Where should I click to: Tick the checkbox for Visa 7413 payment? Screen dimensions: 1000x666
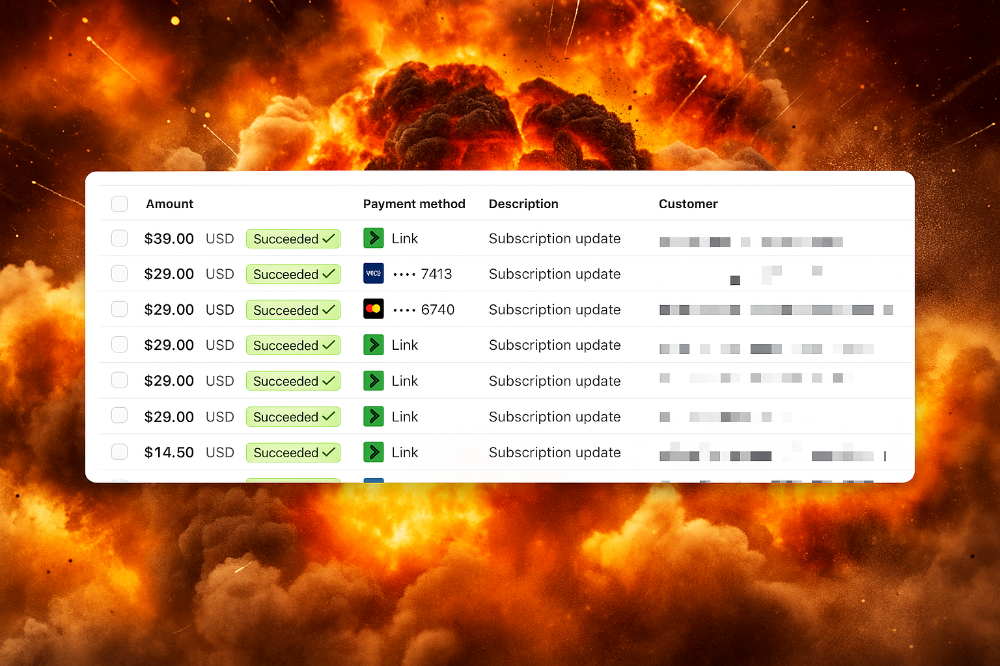(x=120, y=274)
